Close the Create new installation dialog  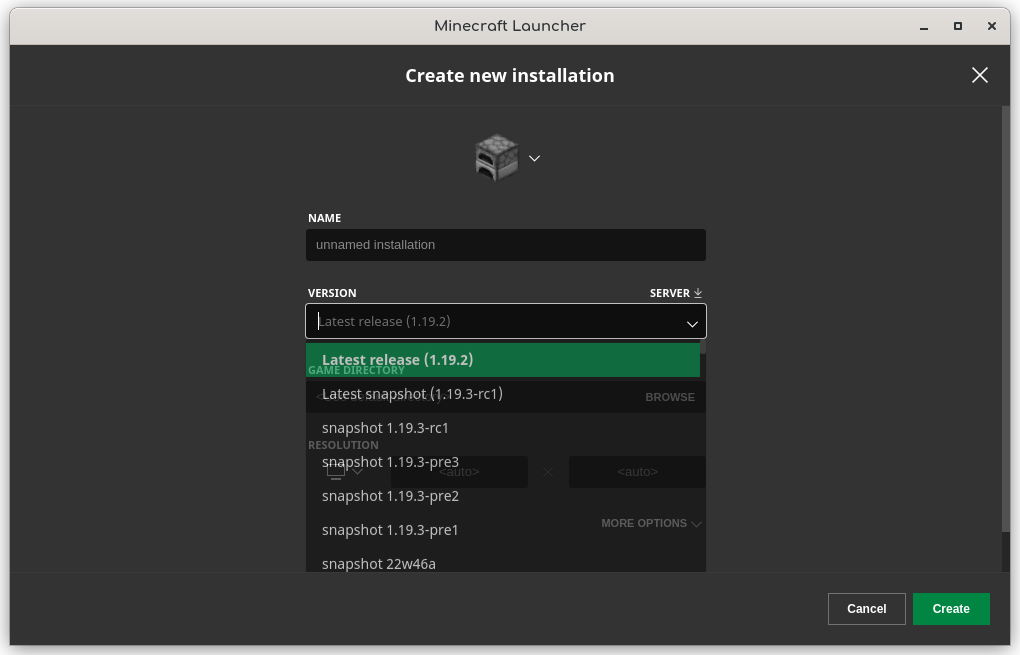click(x=979, y=75)
